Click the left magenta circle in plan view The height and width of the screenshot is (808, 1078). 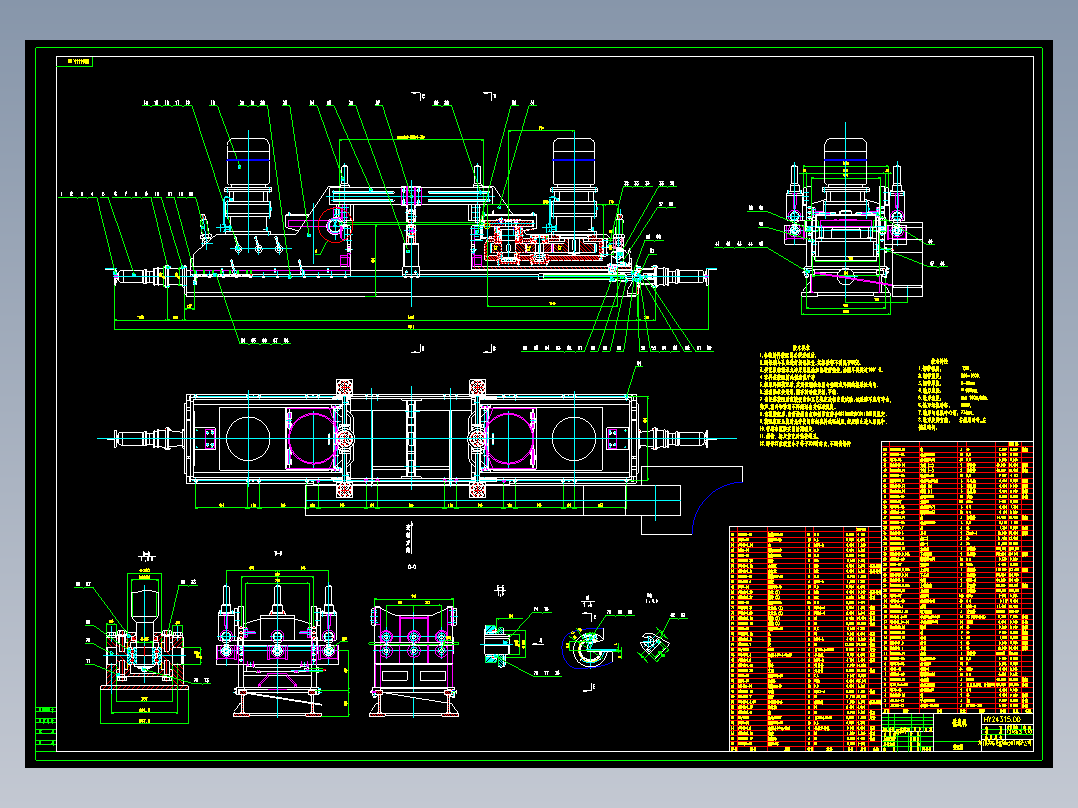(x=313, y=438)
